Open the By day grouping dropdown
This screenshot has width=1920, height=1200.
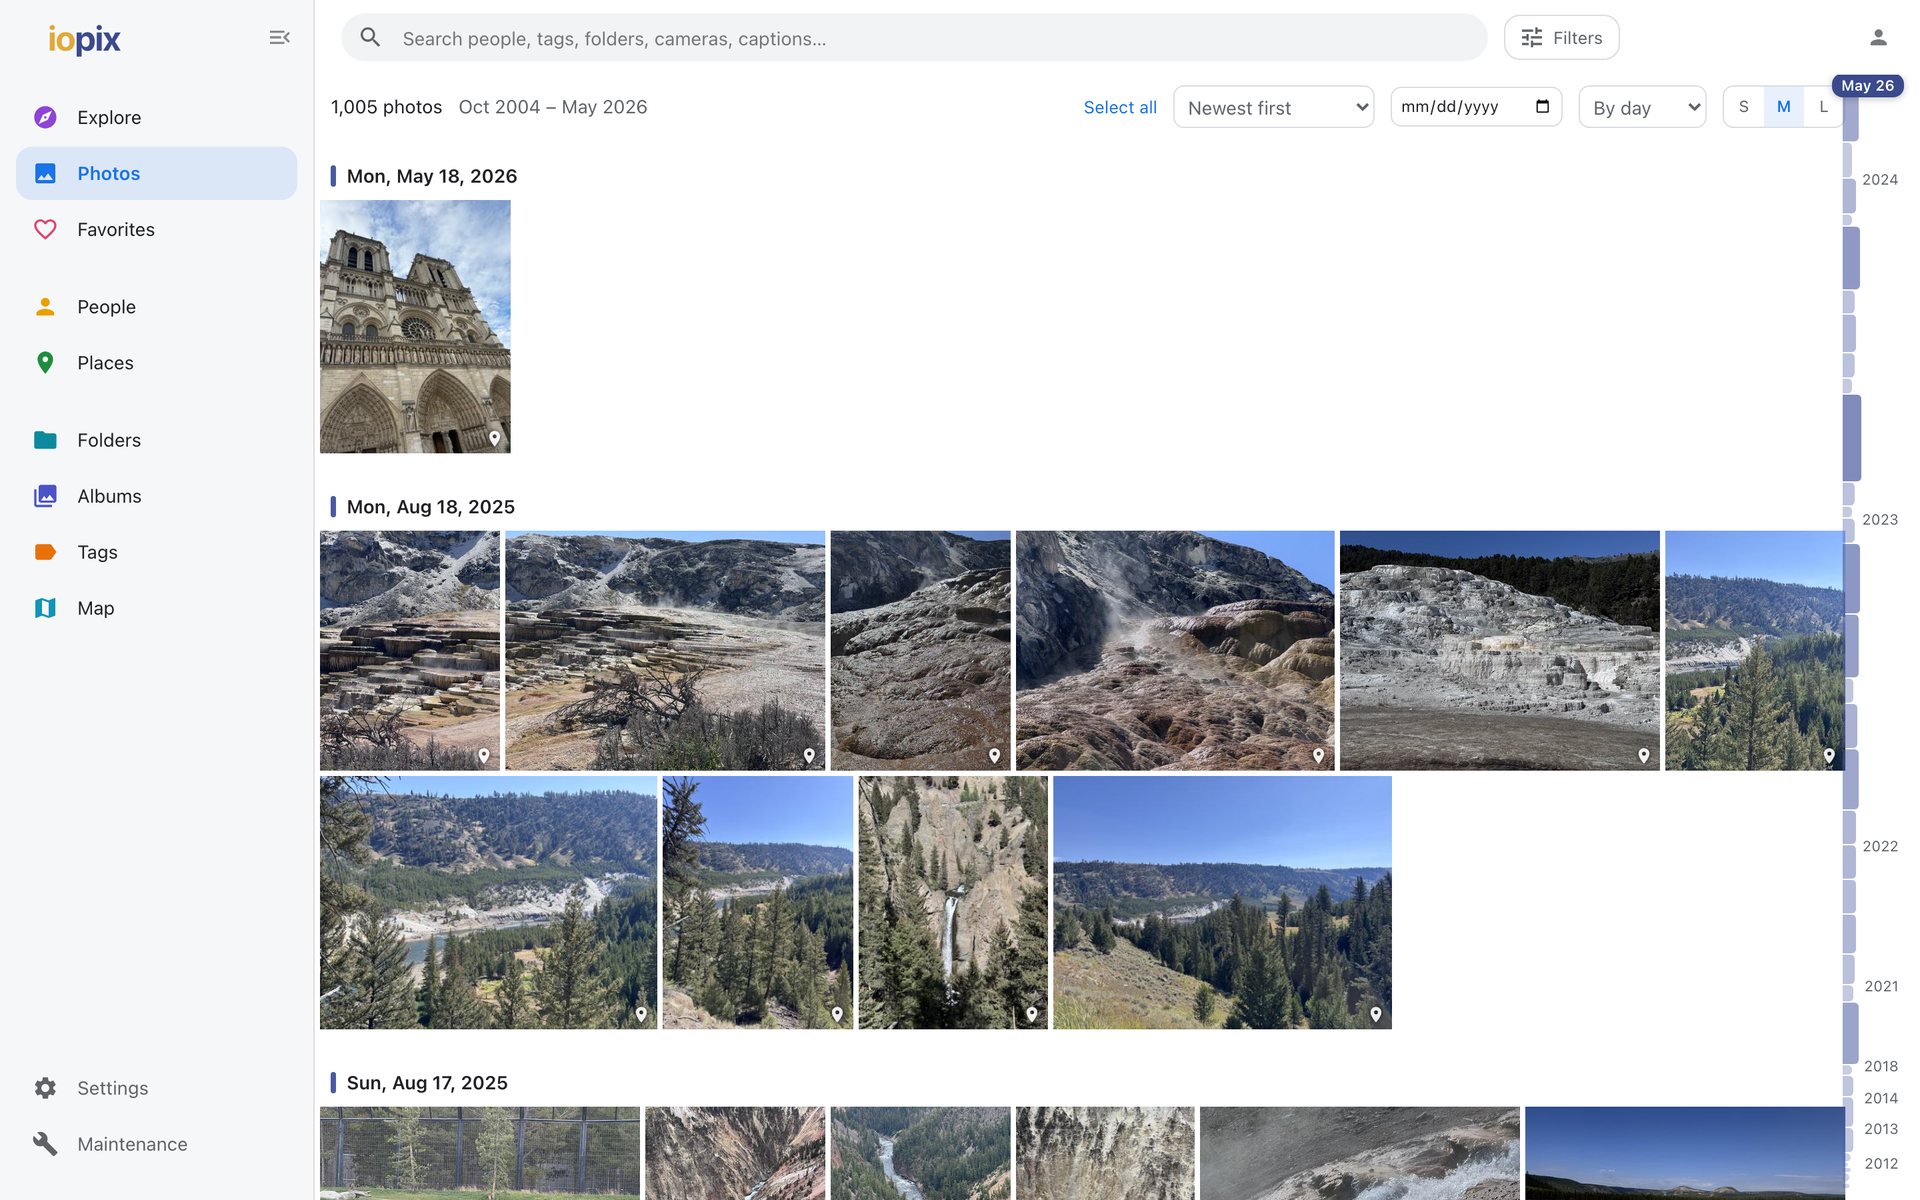point(1642,107)
